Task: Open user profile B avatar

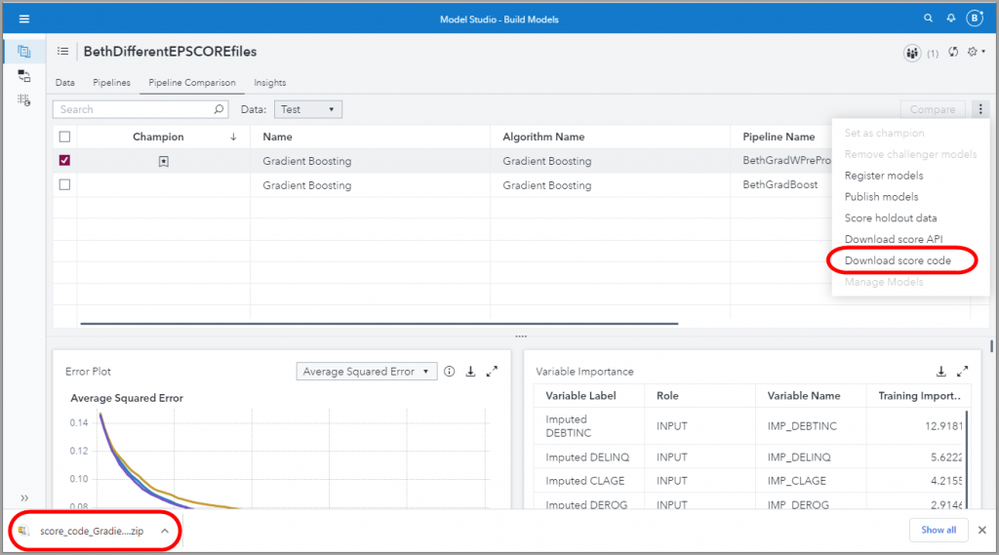Action: tap(974, 18)
